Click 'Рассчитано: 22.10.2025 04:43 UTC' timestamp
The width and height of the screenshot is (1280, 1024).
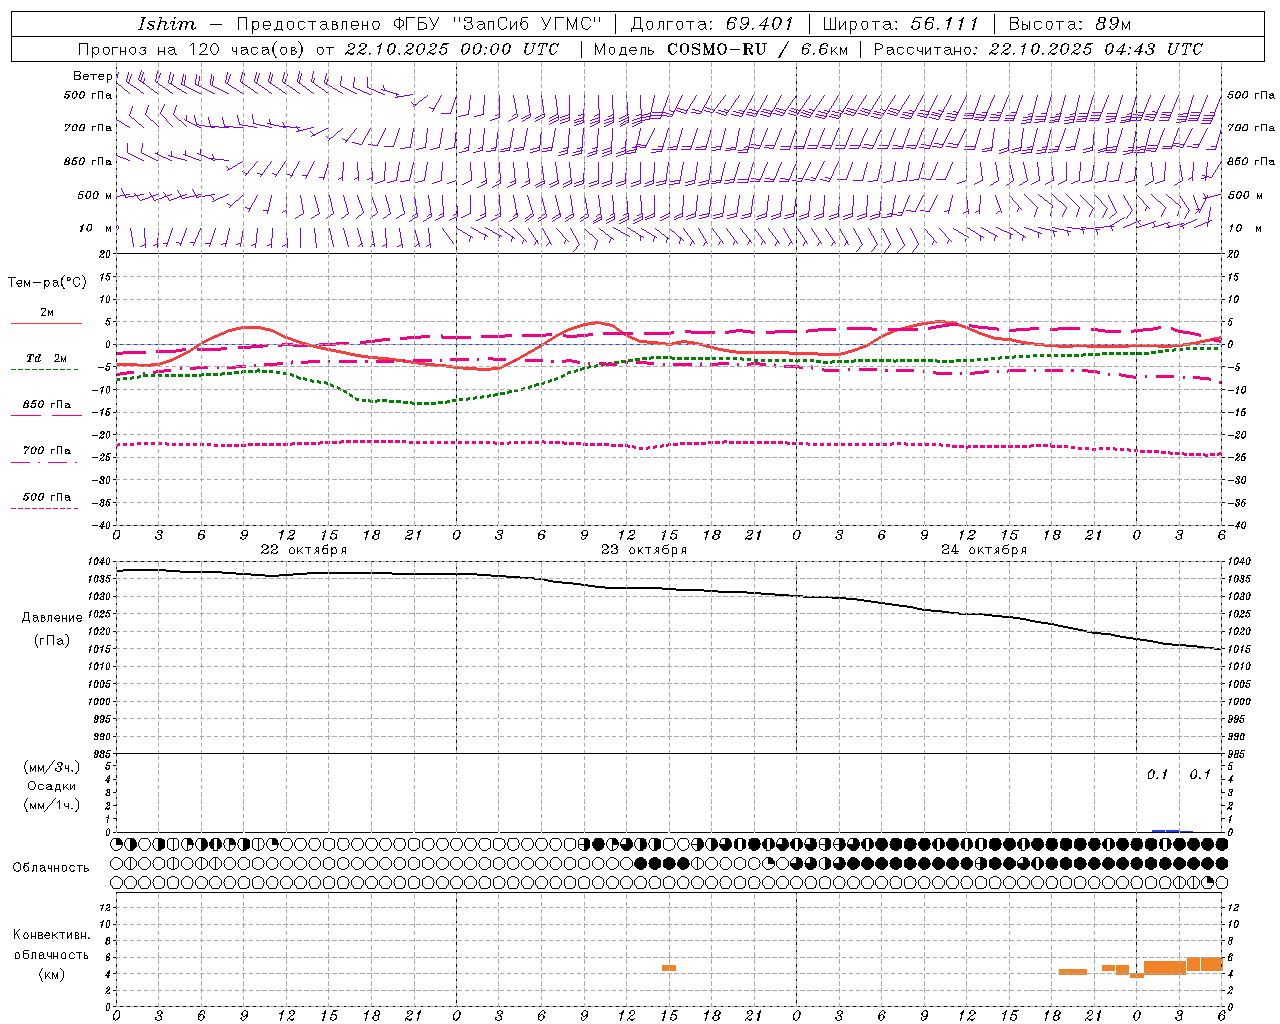pyautogui.click(x=1038, y=49)
